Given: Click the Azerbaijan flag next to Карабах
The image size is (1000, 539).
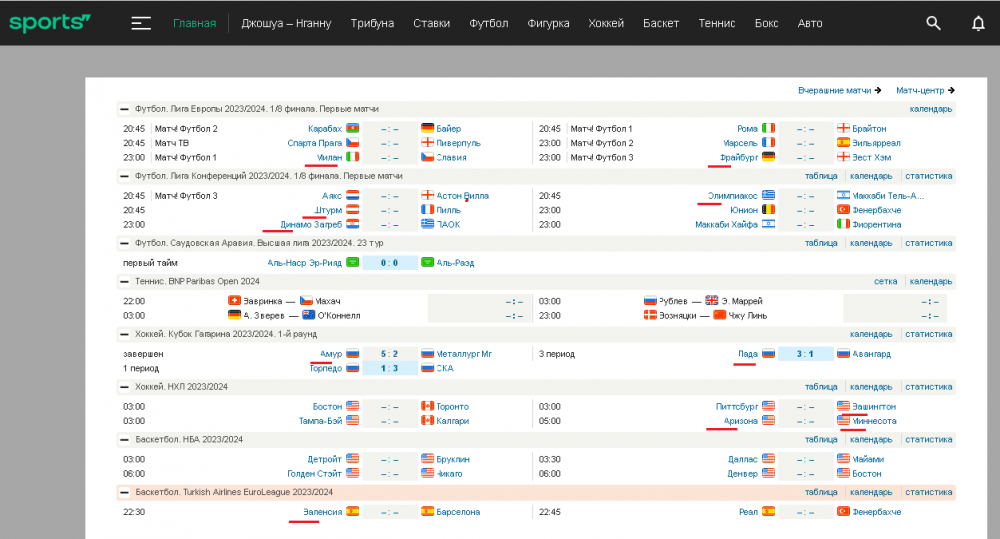Looking at the screenshot, I should [352, 128].
